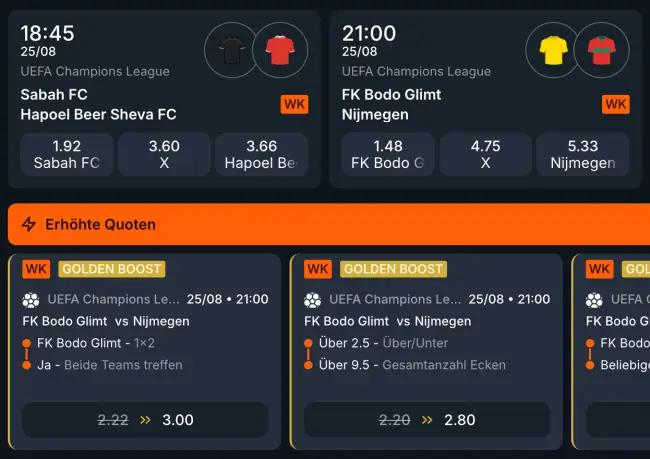Click WK badge on Sabah FC match
The height and width of the screenshot is (459, 650).
click(294, 104)
